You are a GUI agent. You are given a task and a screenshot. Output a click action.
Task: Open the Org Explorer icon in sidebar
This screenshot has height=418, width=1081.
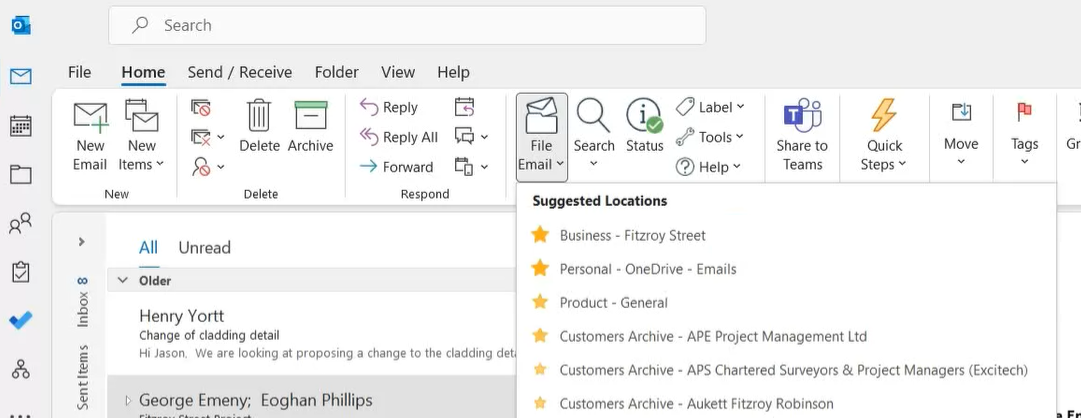coord(21,369)
